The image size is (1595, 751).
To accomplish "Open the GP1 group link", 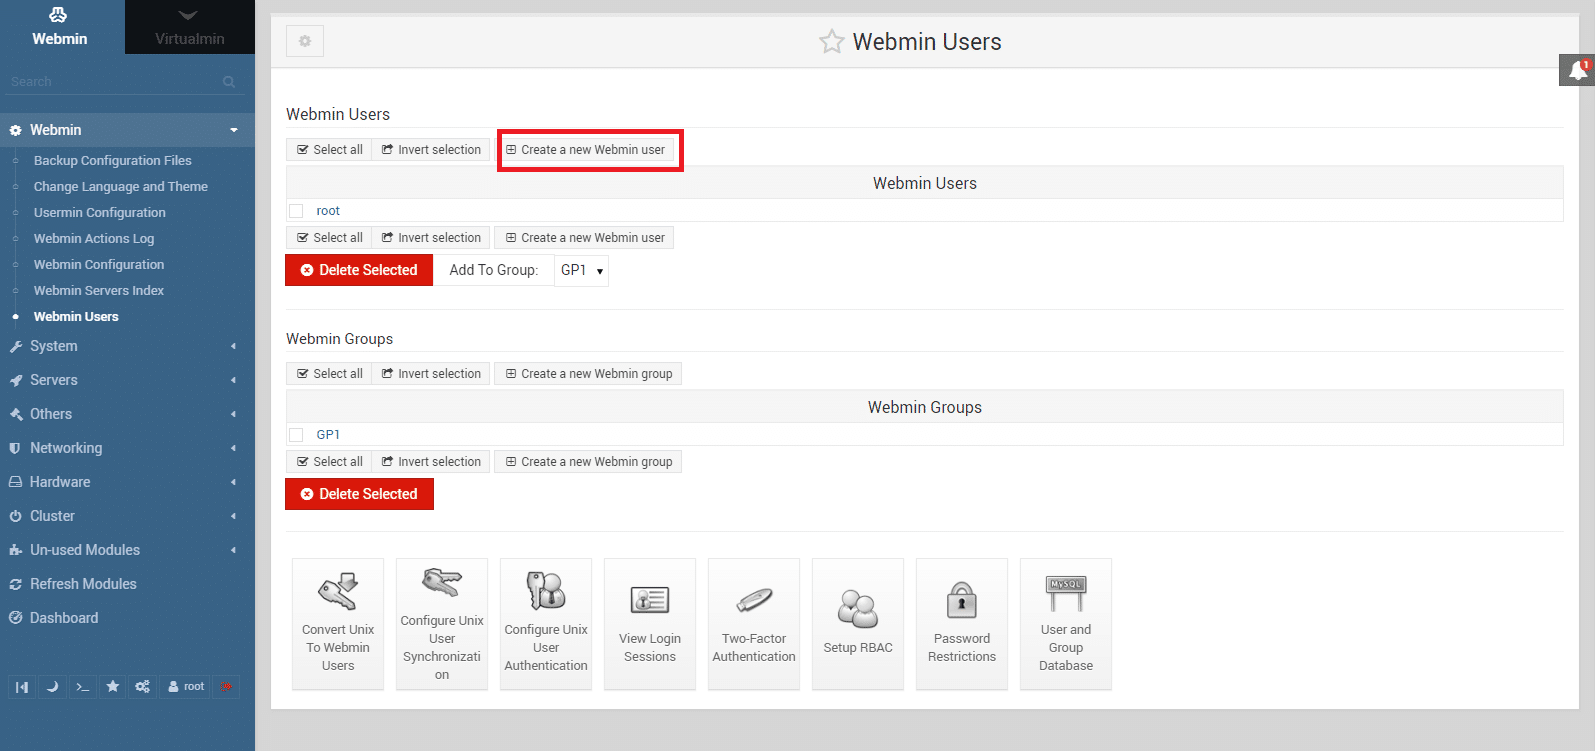I will [x=328, y=435].
